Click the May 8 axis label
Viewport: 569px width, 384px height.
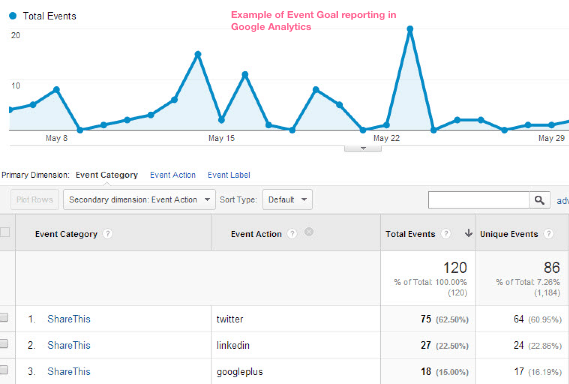tap(56, 138)
